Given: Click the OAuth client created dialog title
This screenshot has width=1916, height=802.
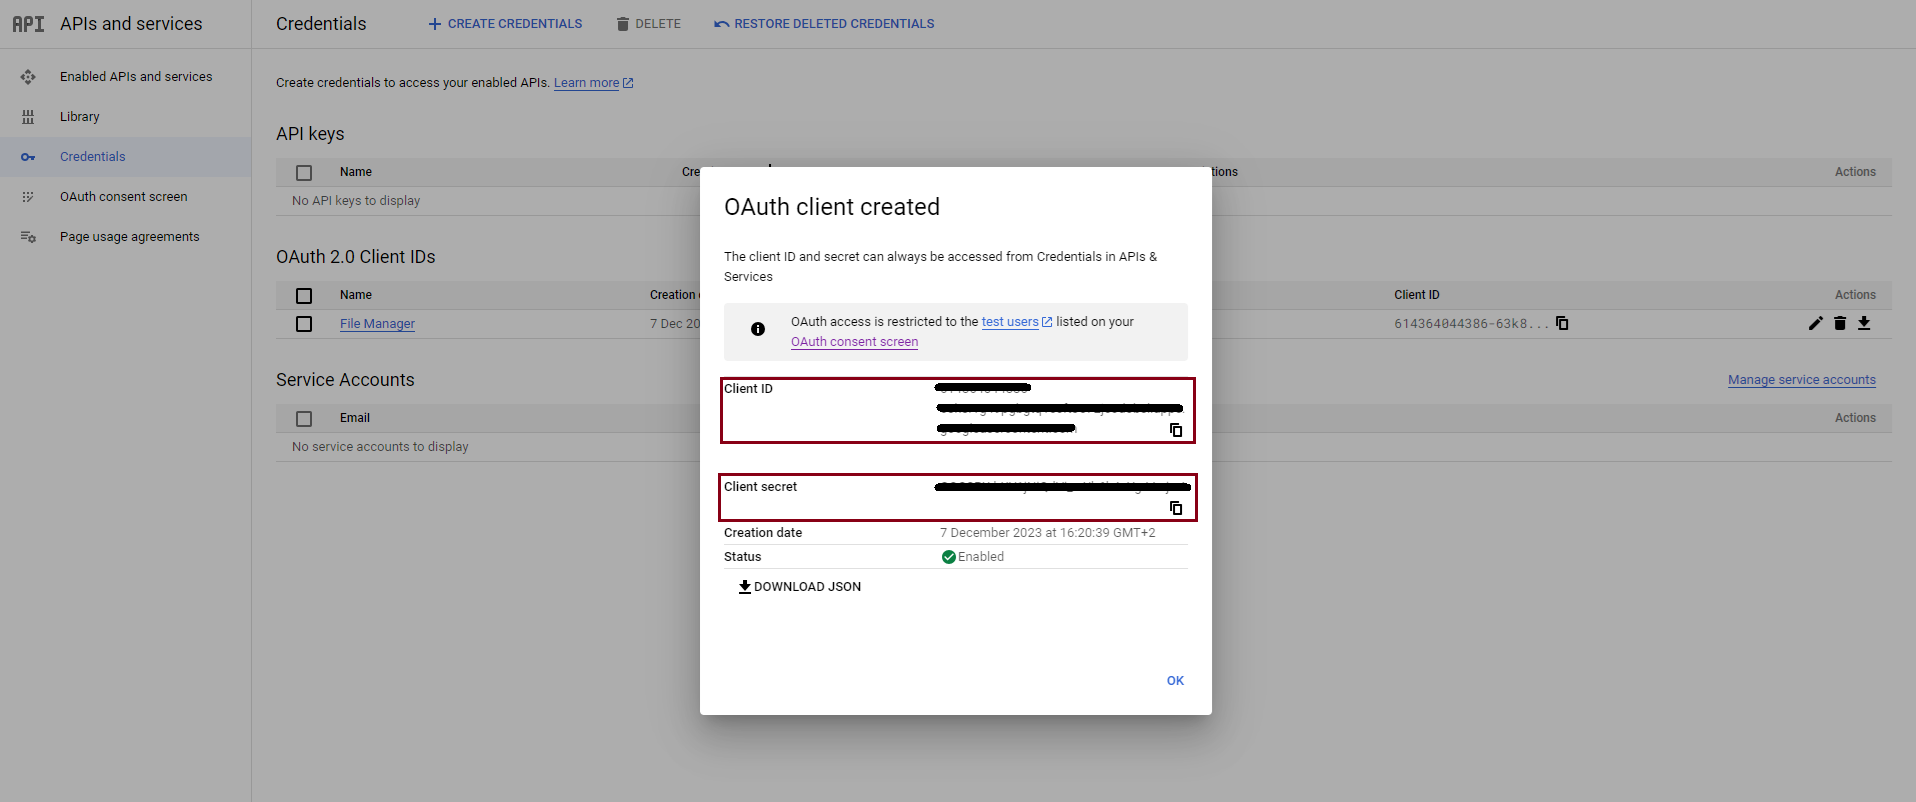Looking at the screenshot, I should pyautogui.click(x=832, y=207).
